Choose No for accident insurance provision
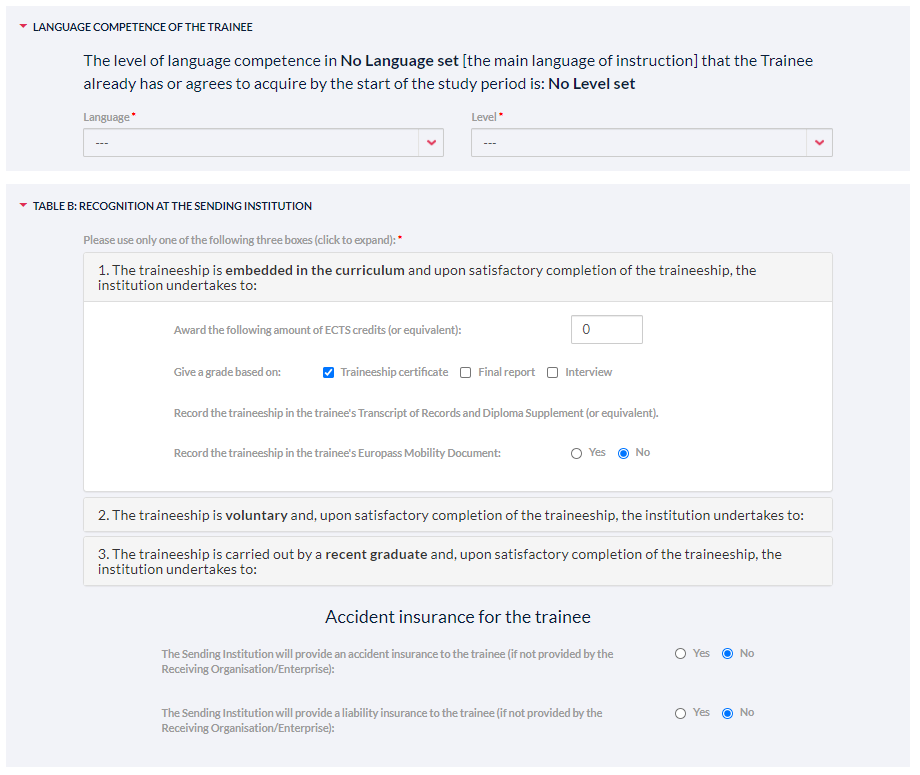This screenshot has width=920, height=775. pyautogui.click(x=728, y=654)
